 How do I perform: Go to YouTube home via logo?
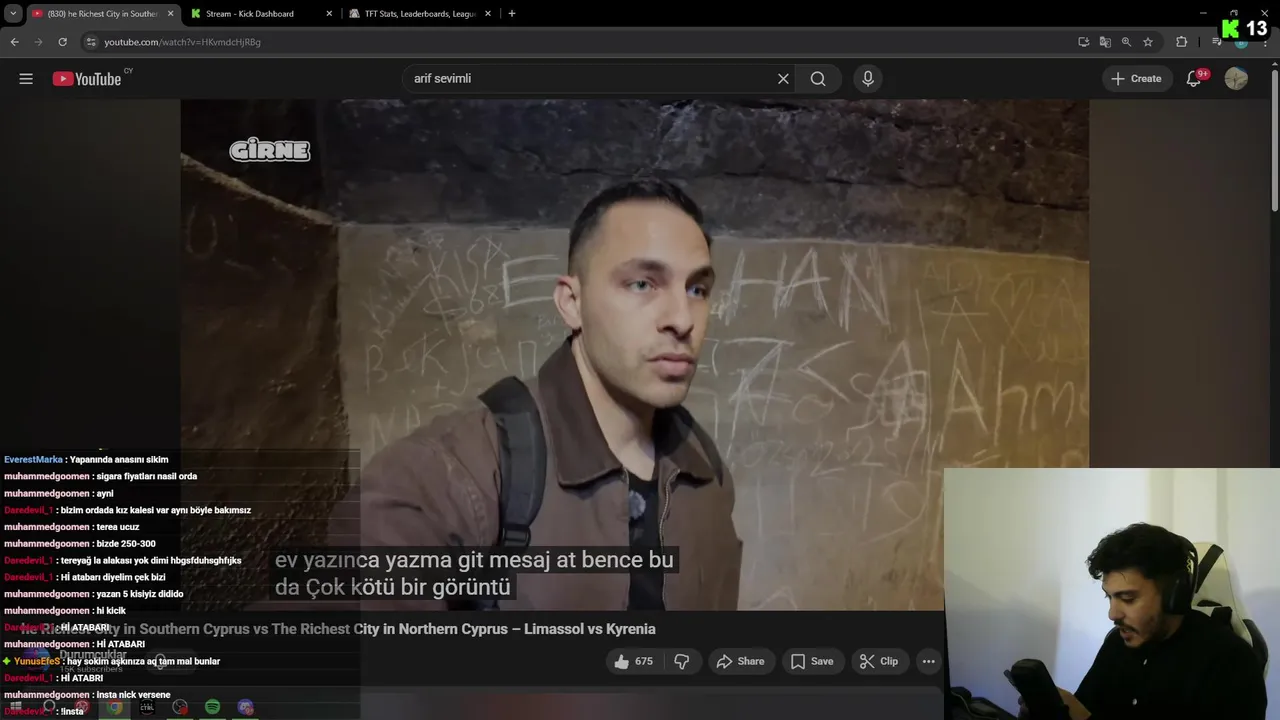click(x=87, y=79)
